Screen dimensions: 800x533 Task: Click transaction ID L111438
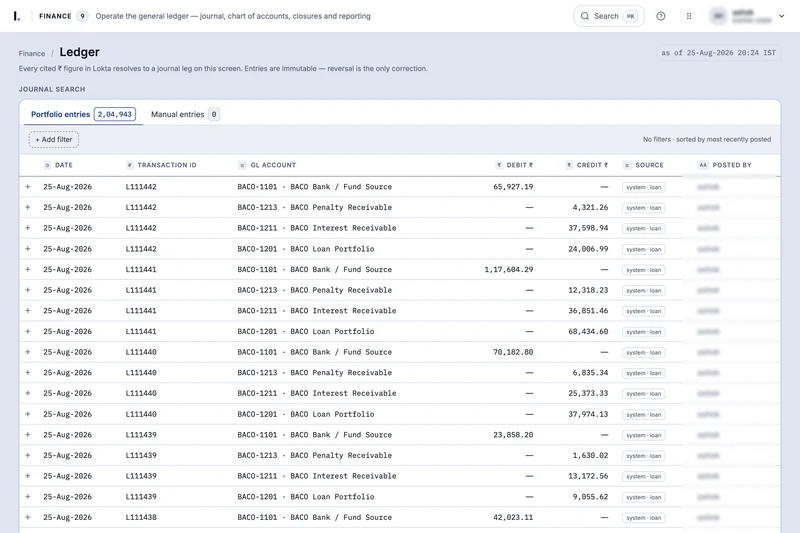pyautogui.click(x=141, y=517)
